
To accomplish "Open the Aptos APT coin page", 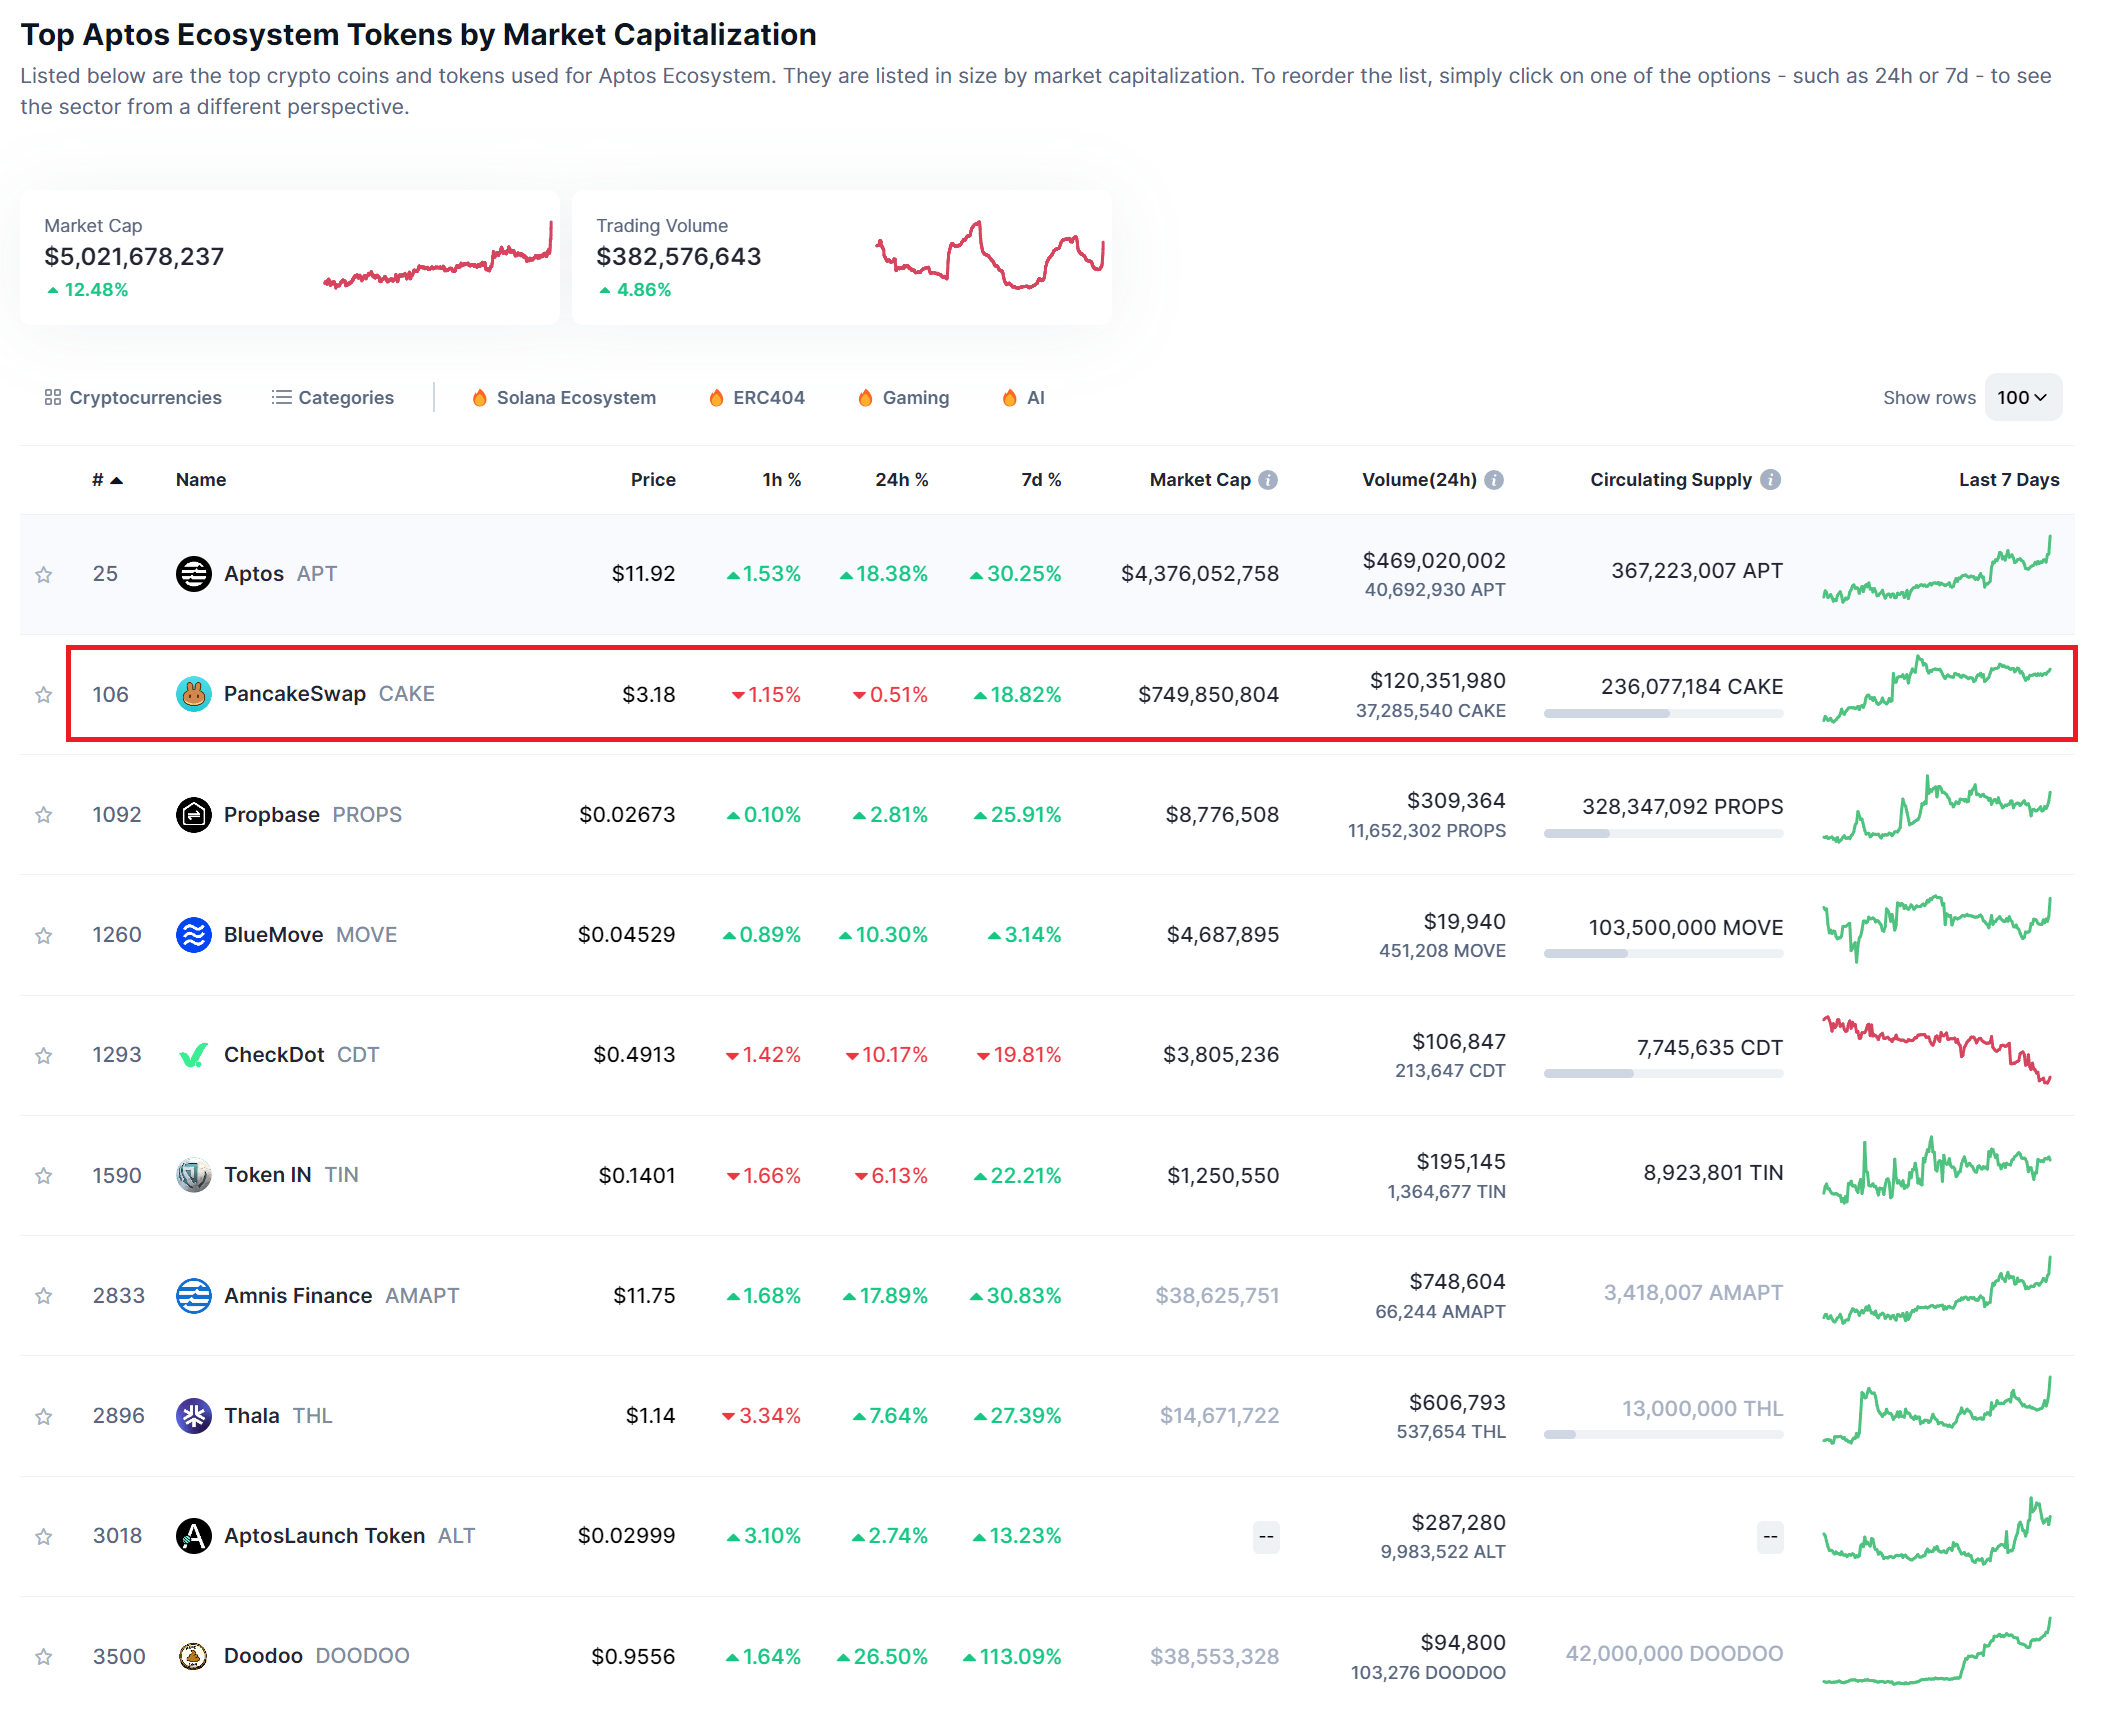I will [280, 574].
